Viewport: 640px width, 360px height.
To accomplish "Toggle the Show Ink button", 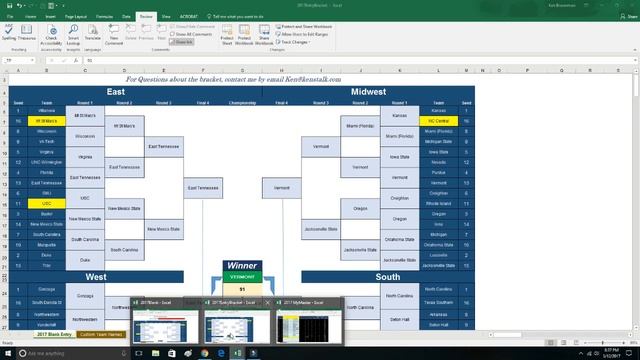I will tap(182, 42).
